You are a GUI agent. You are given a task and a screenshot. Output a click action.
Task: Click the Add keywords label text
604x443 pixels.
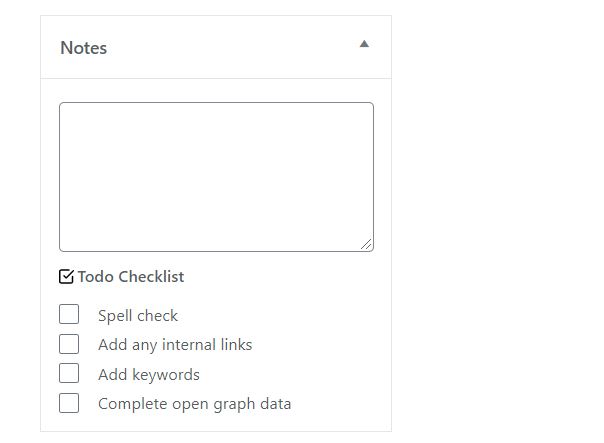click(x=149, y=374)
